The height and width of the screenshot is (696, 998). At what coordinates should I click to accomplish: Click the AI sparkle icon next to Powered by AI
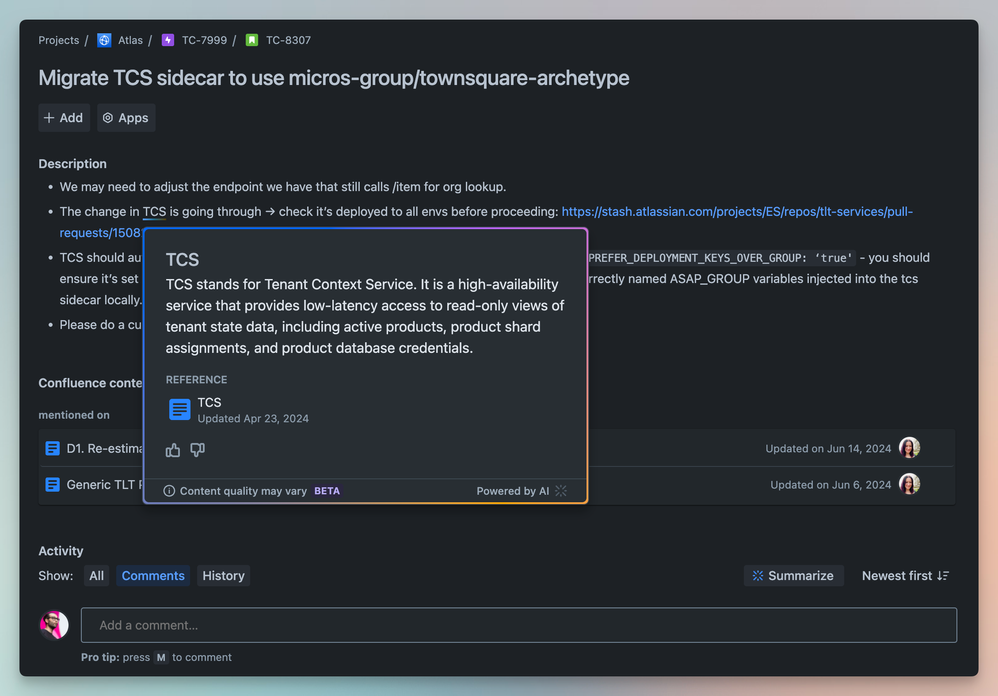click(x=561, y=491)
